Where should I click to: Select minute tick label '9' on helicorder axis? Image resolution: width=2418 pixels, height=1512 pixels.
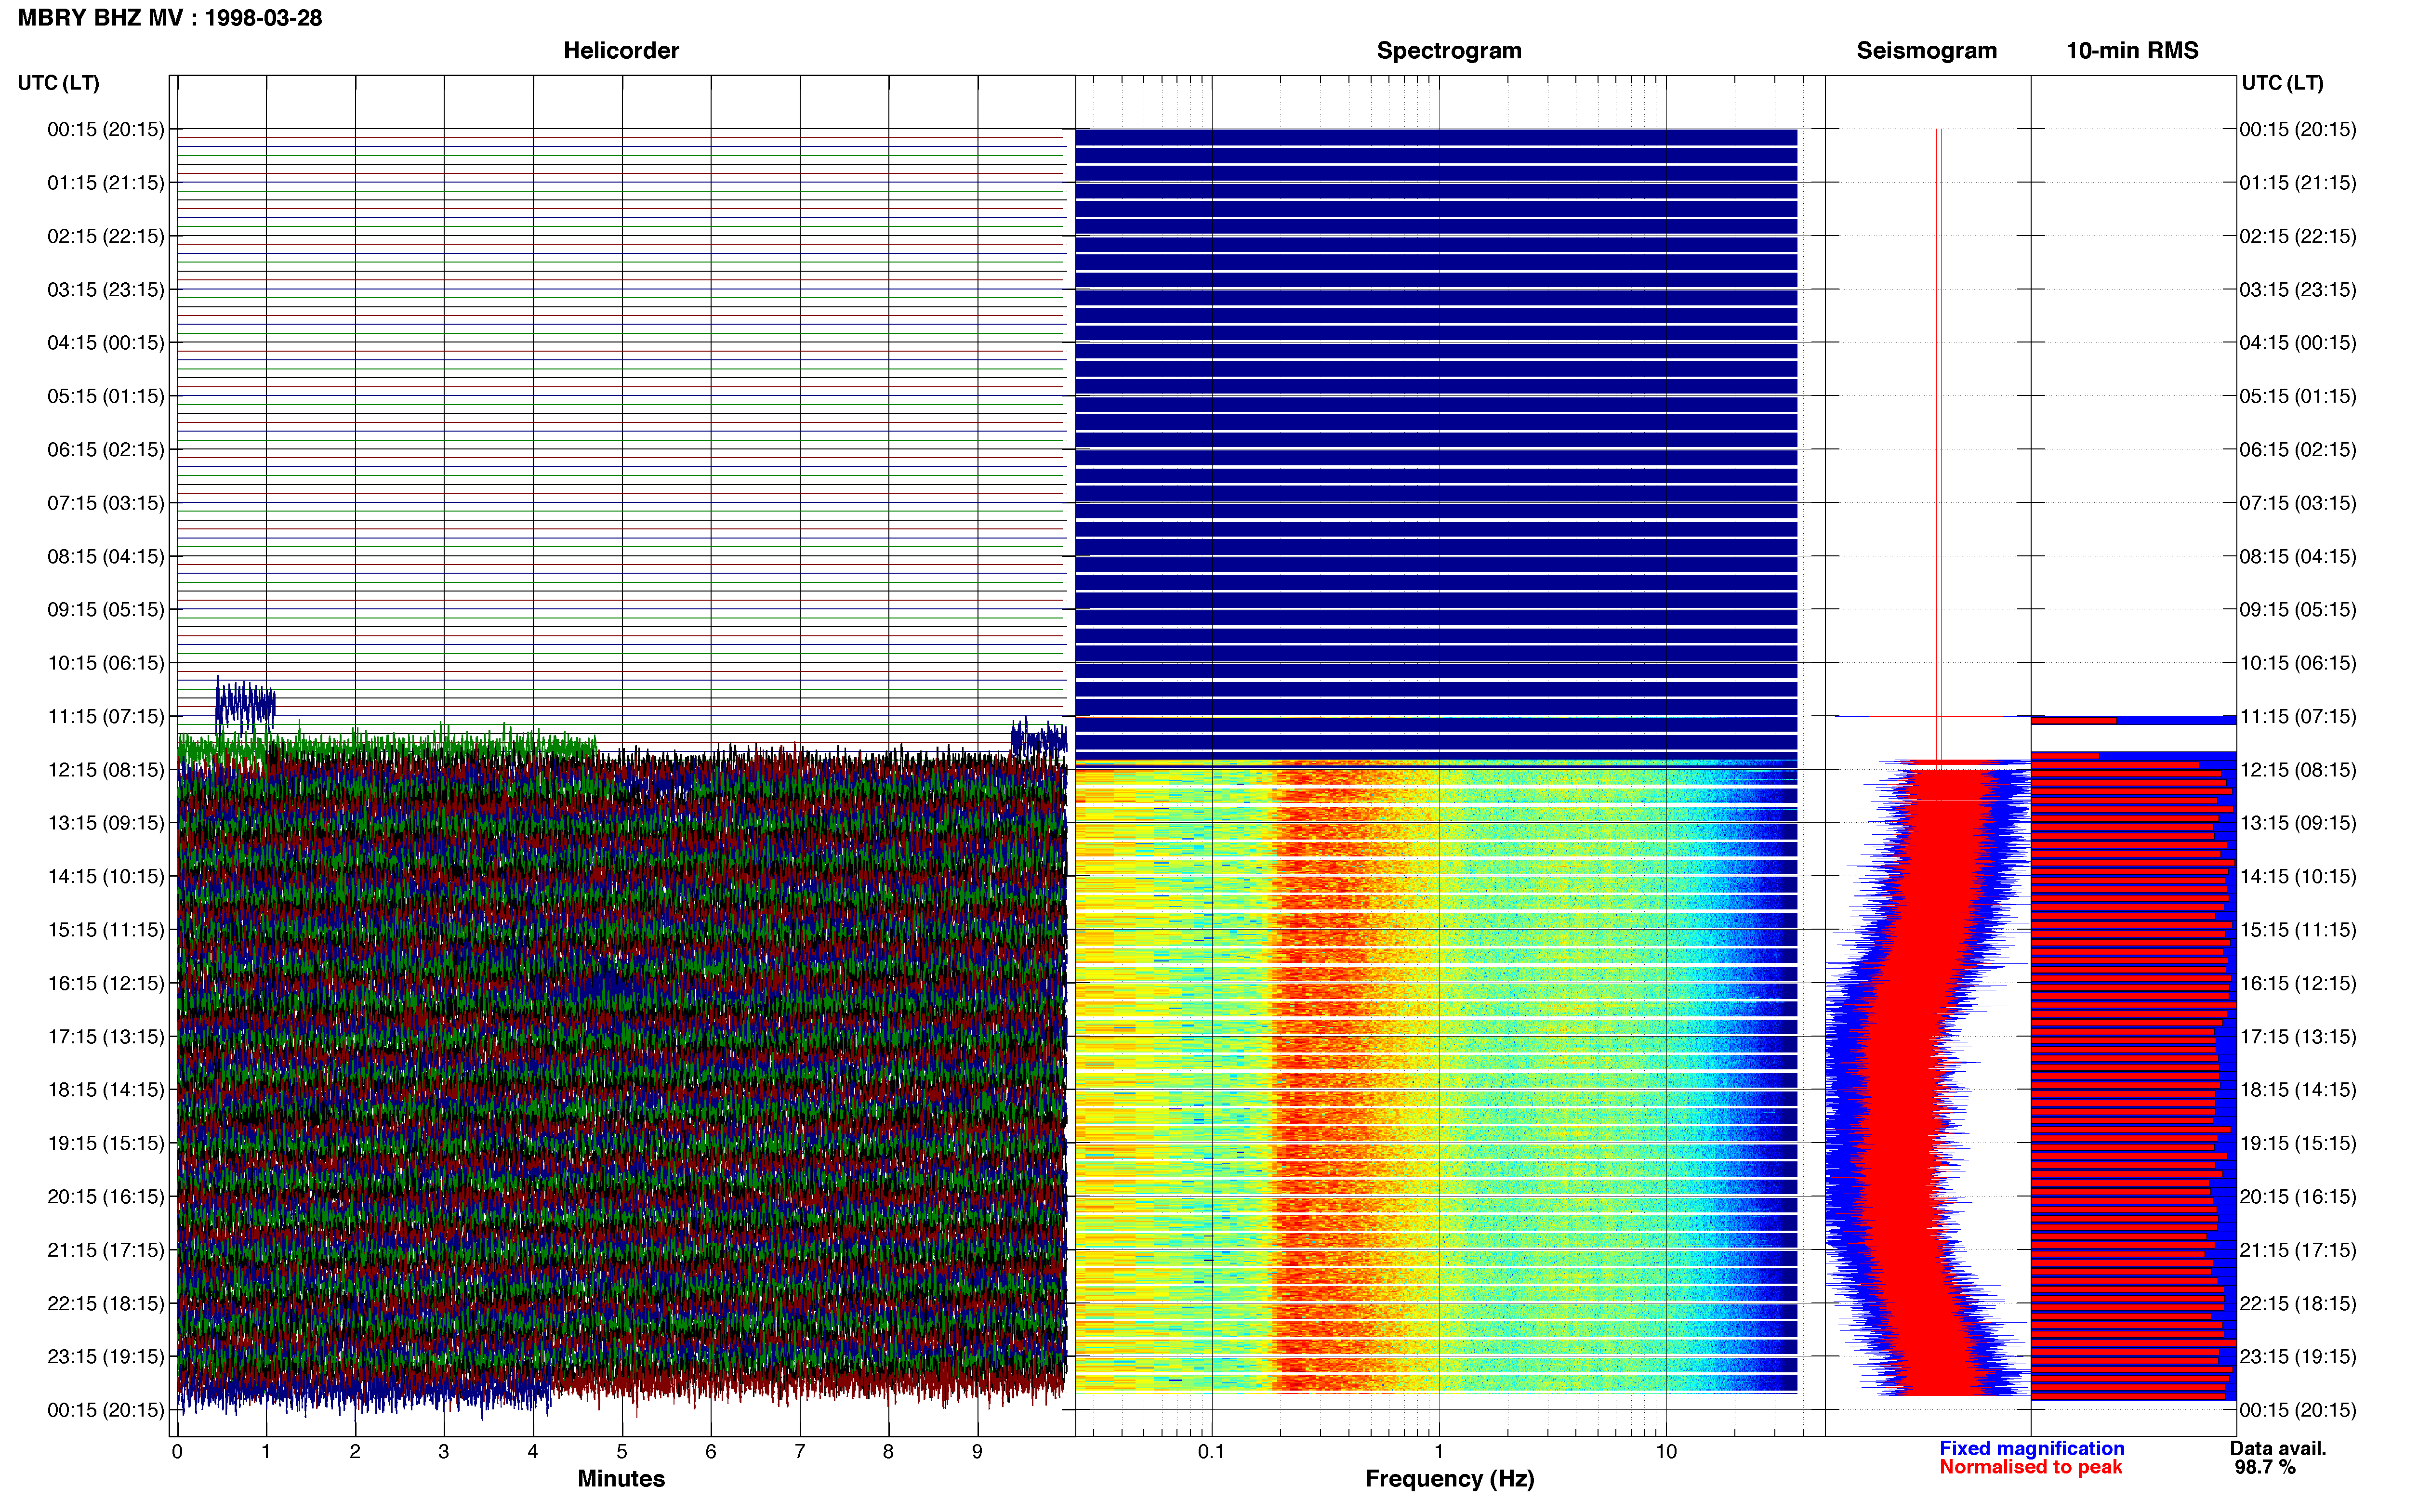tap(977, 1452)
